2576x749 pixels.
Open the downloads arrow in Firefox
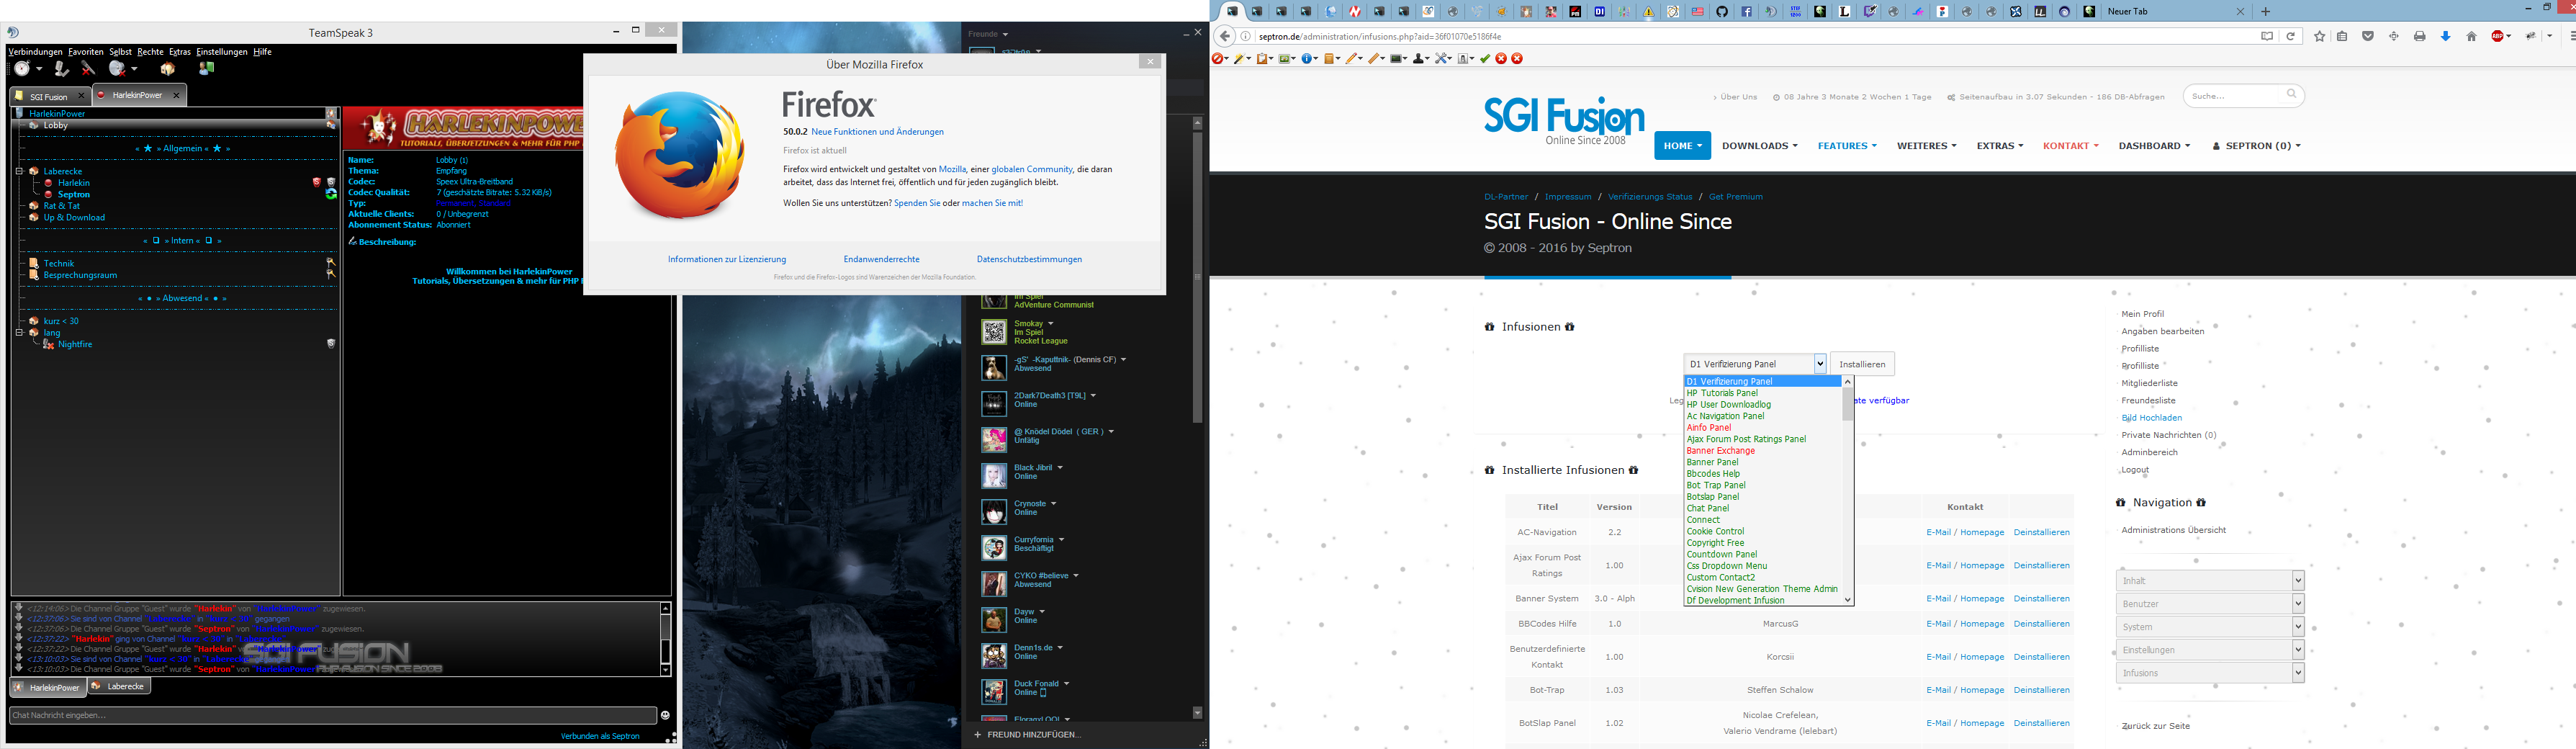point(2446,36)
